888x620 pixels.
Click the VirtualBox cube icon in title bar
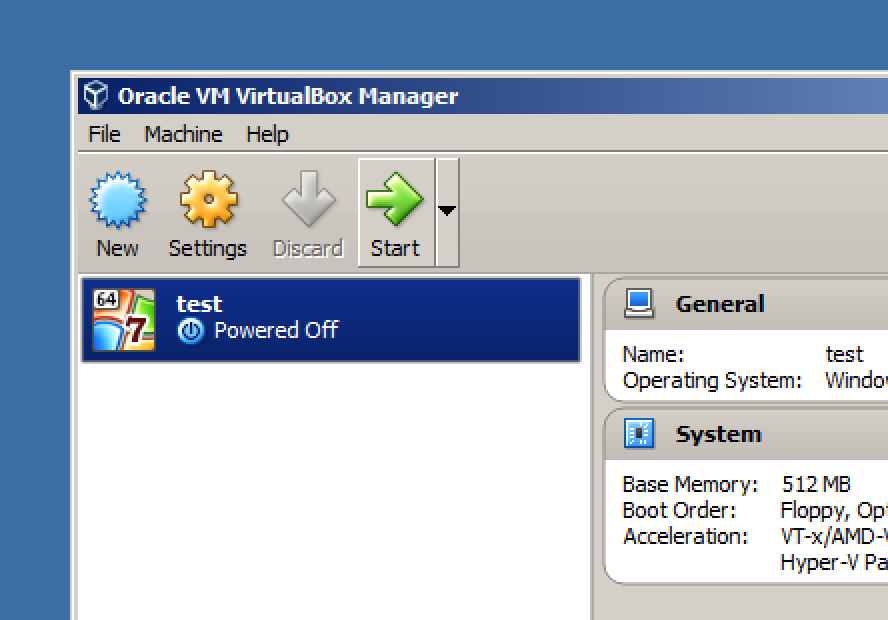click(95, 96)
